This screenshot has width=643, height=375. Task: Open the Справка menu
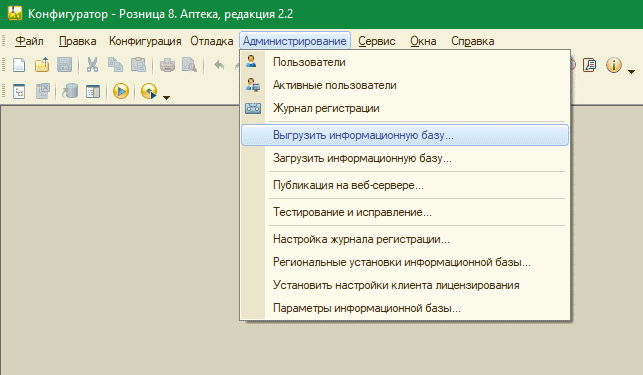pyautogui.click(x=472, y=41)
